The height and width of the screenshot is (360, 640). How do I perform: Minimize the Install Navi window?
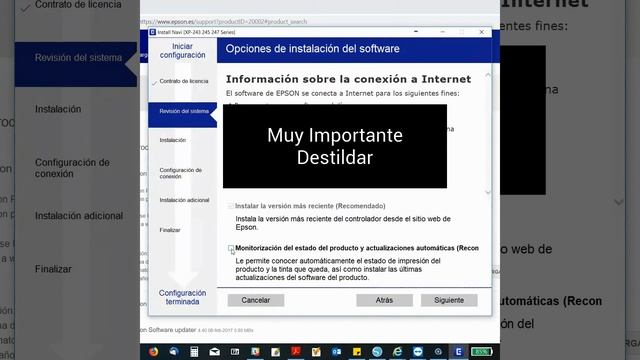[x=442, y=32]
